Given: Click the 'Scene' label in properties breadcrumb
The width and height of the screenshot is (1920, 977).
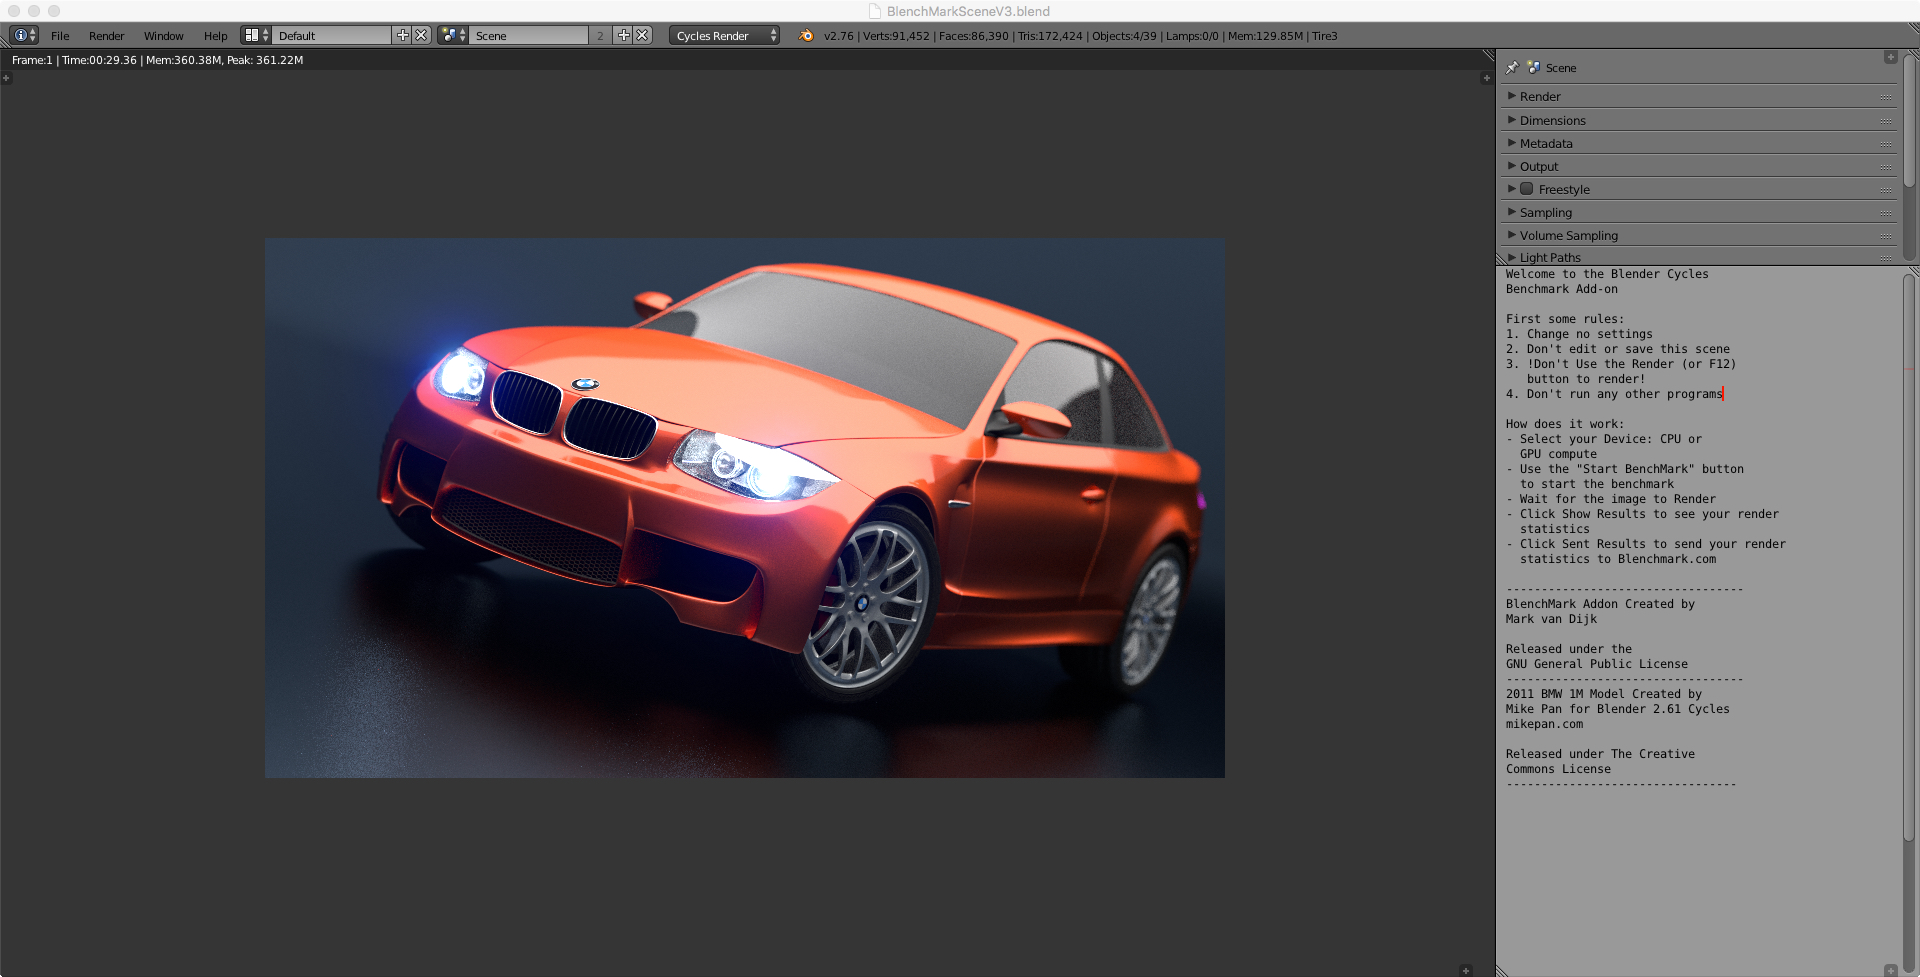Looking at the screenshot, I should (1560, 68).
